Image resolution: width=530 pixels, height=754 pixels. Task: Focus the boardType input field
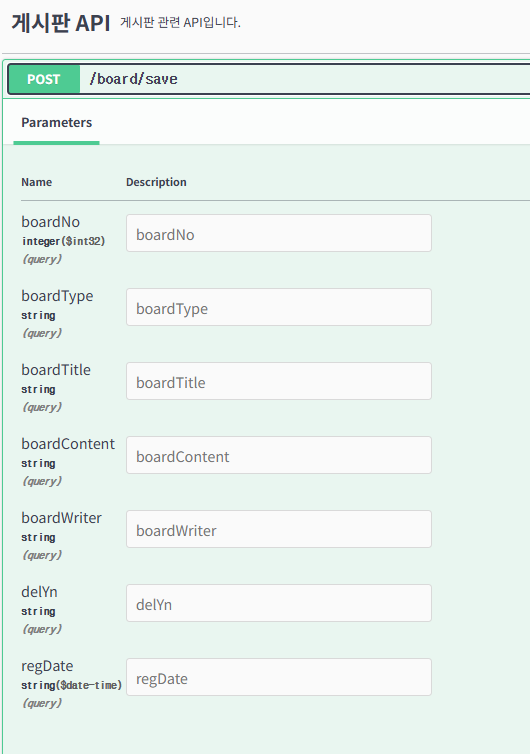279,307
